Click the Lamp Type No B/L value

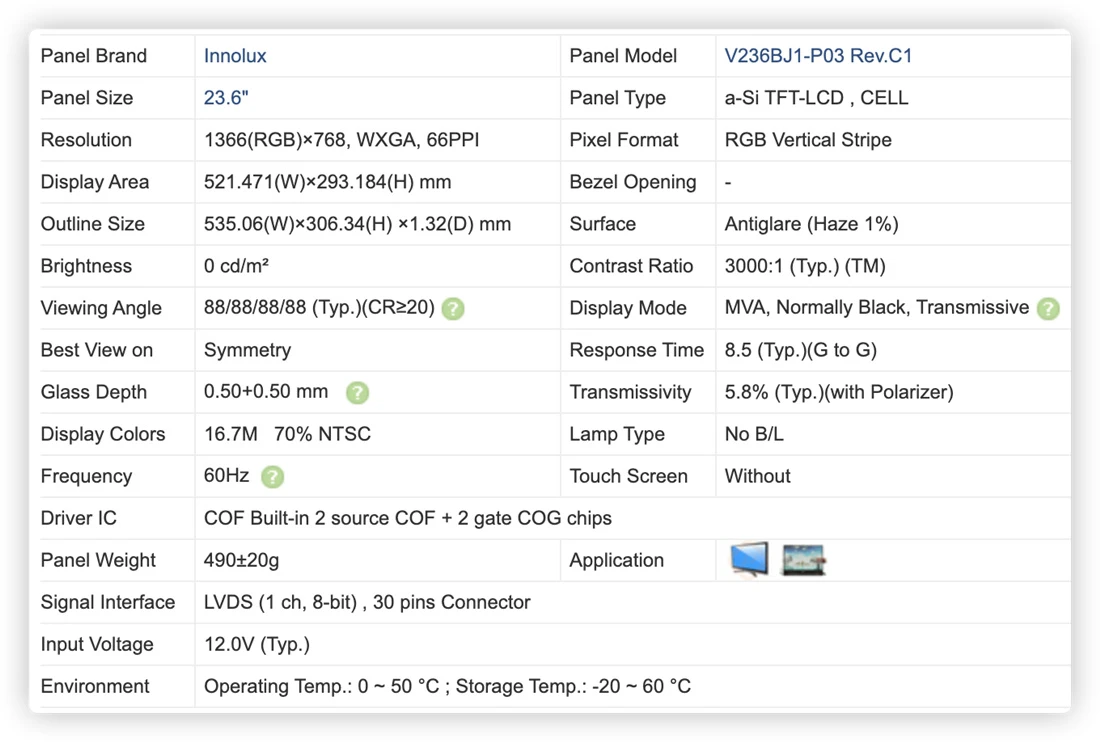click(x=753, y=434)
